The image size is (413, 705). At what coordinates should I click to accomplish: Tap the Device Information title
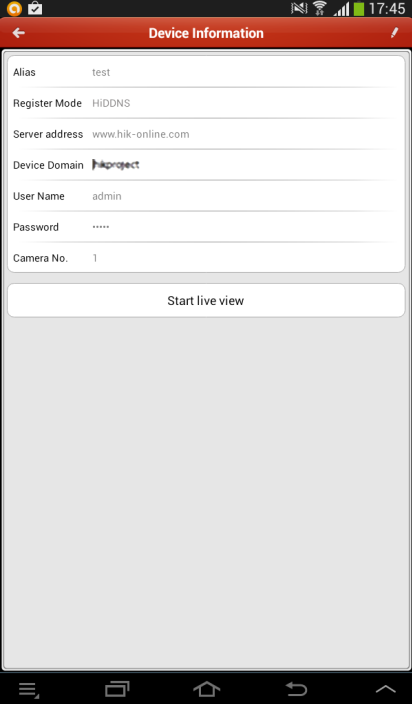[206, 33]
